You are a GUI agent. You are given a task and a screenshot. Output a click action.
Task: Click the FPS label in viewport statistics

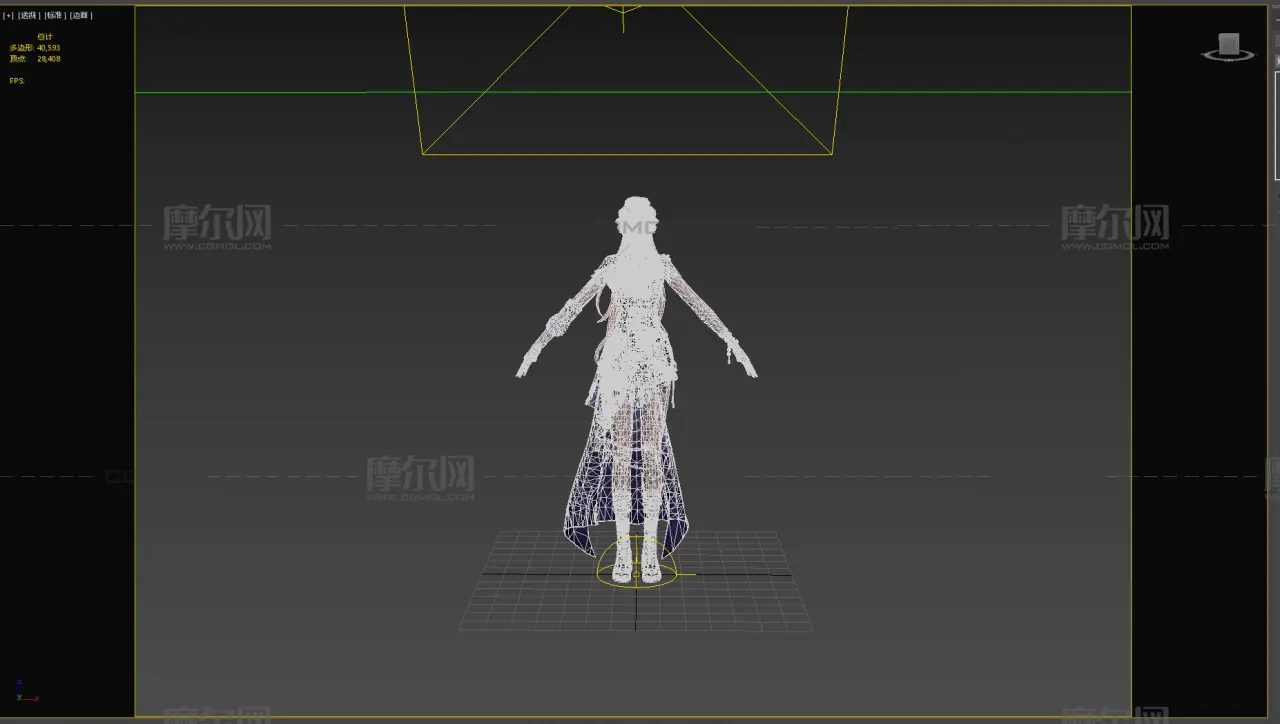17,81
